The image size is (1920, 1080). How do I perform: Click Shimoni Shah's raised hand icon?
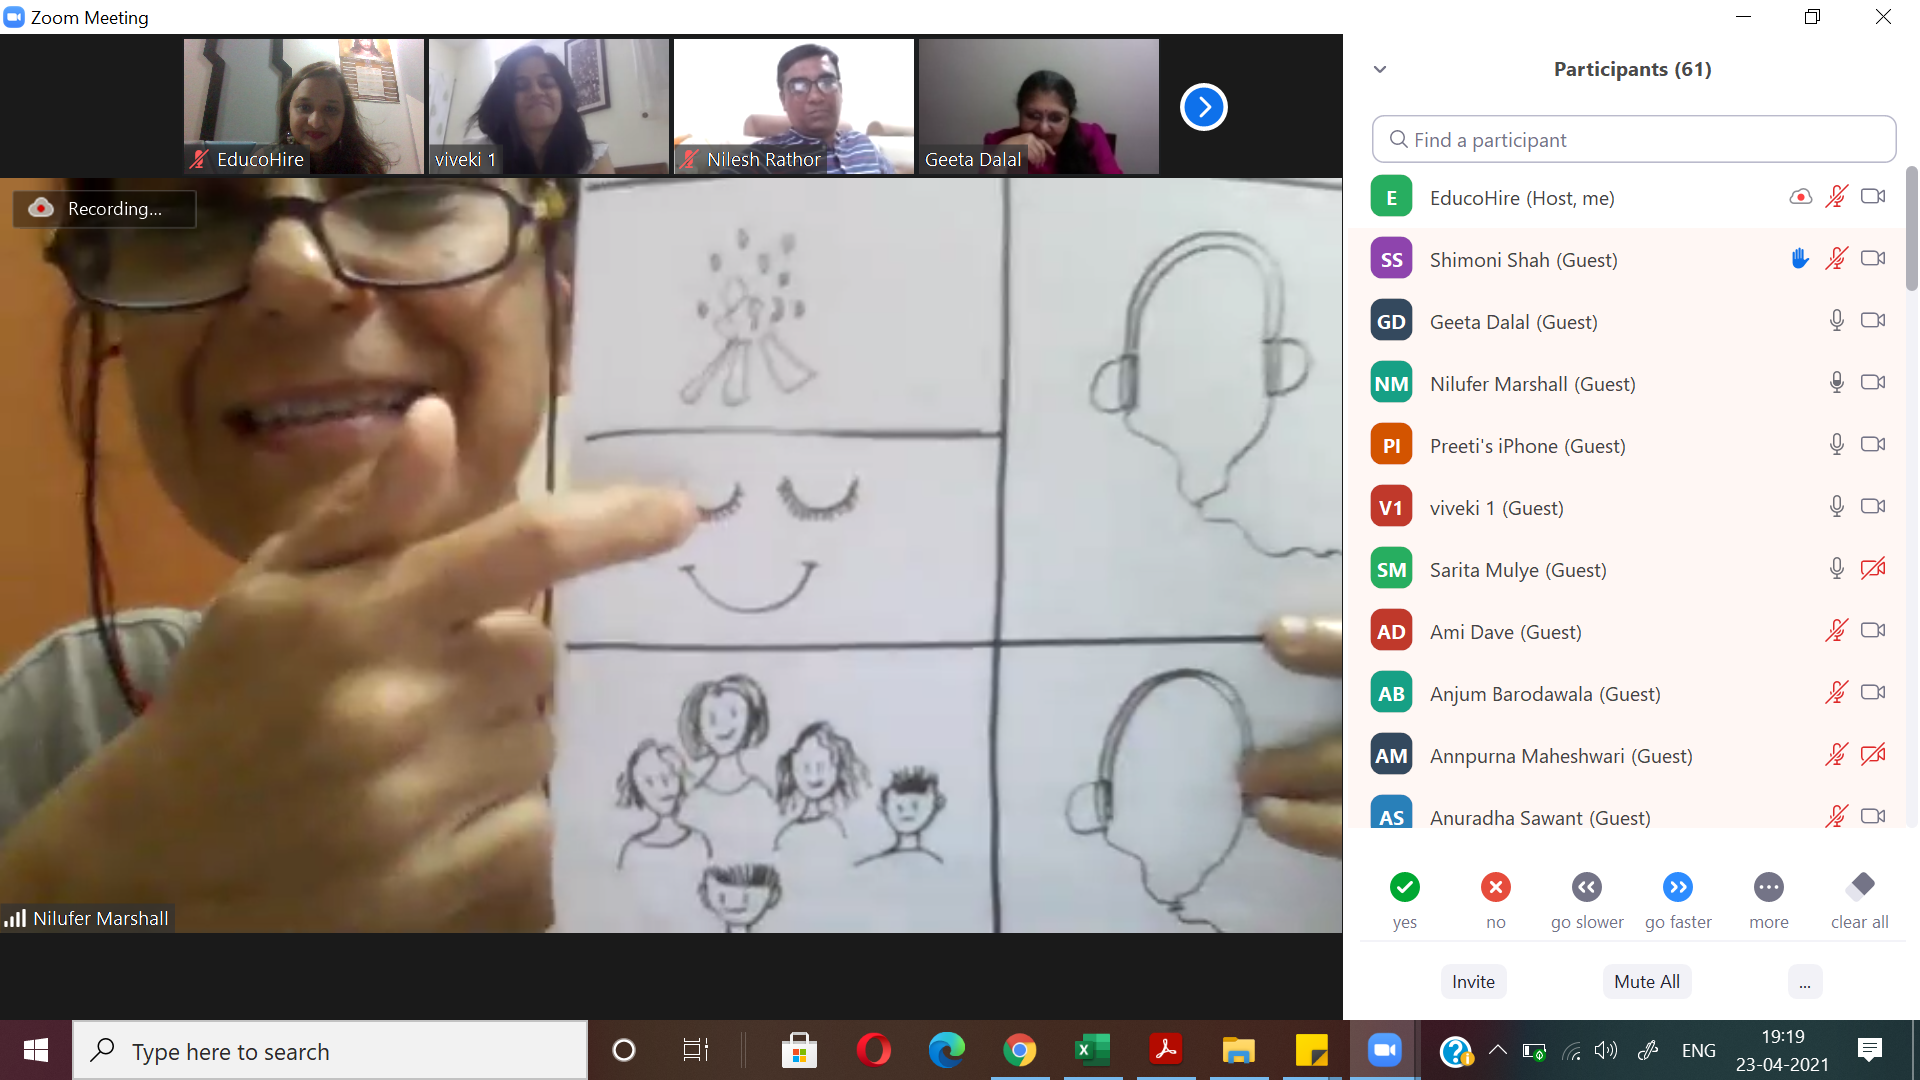coord(1800,259)
